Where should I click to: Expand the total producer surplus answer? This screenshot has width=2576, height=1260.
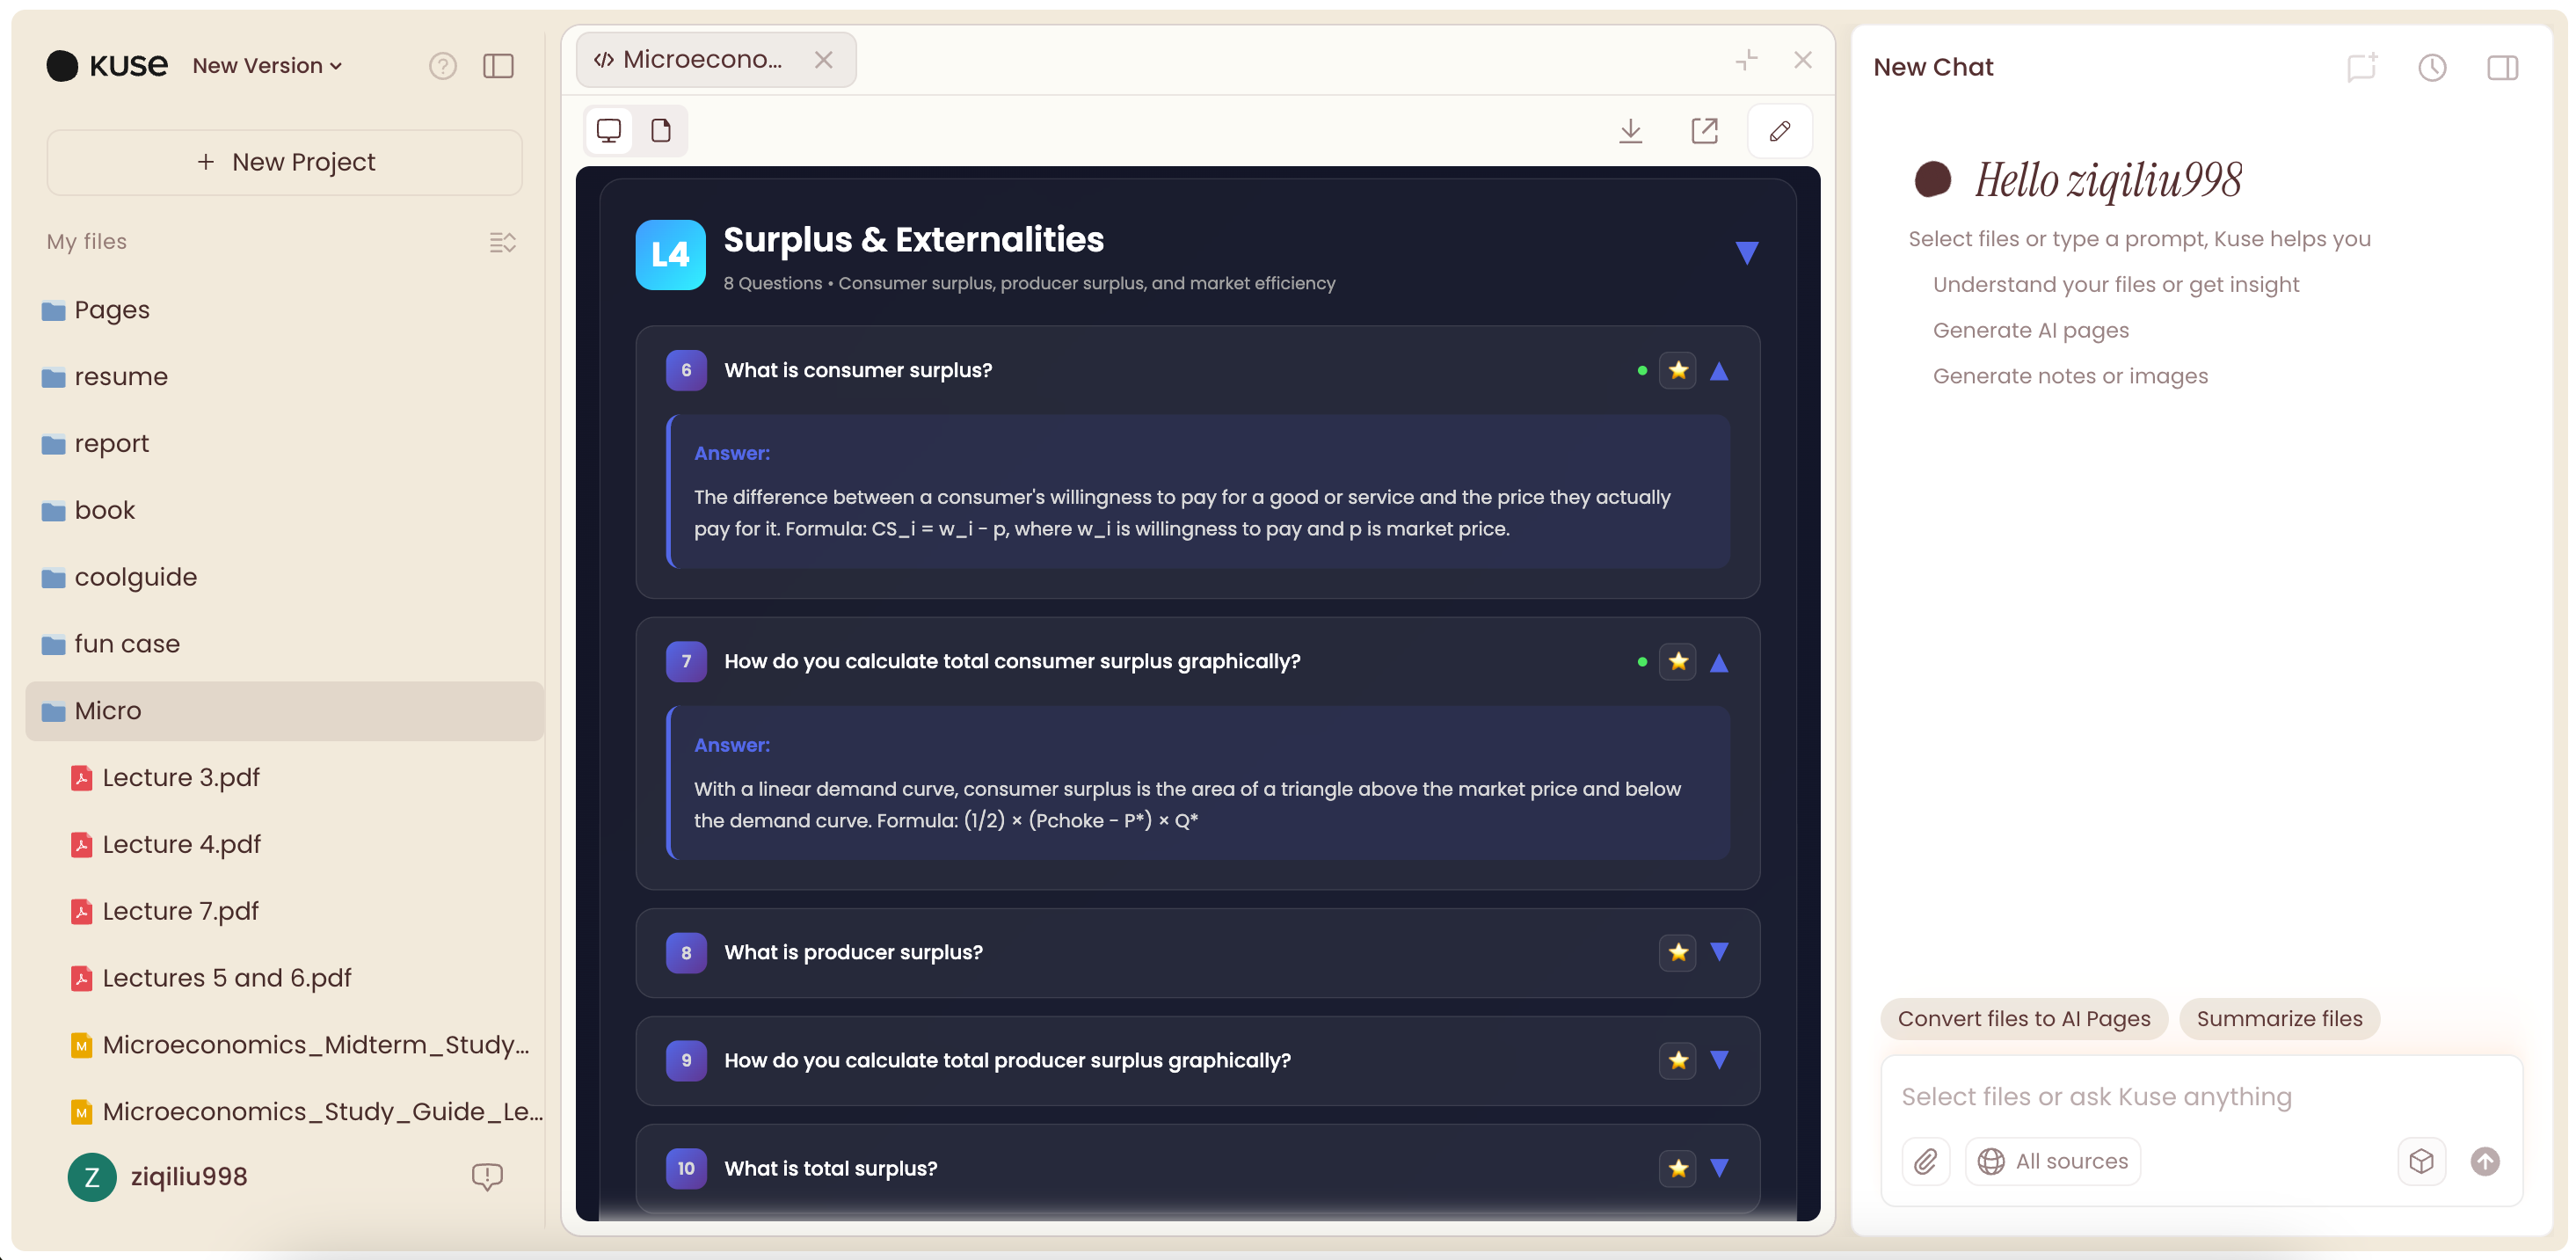(1720, 1060)
